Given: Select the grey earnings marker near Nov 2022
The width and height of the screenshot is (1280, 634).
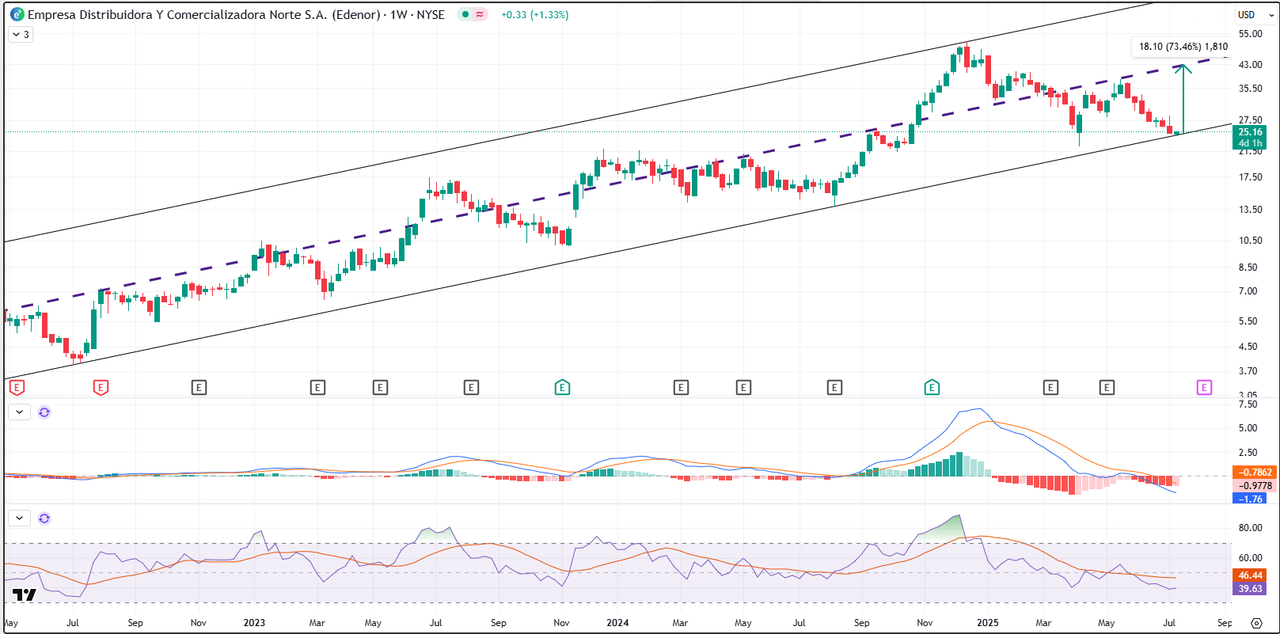Looking at the screenshot, I should tap(199, 387).
